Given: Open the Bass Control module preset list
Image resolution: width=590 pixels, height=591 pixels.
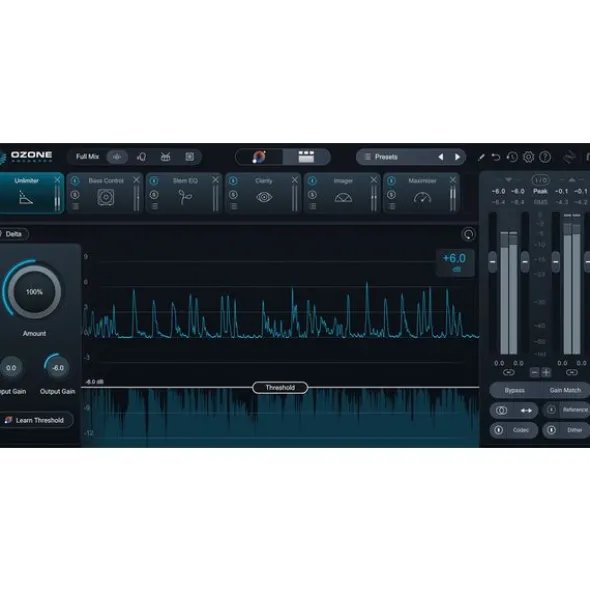Looking at the screenshot, I should click(x=75, y=206).
